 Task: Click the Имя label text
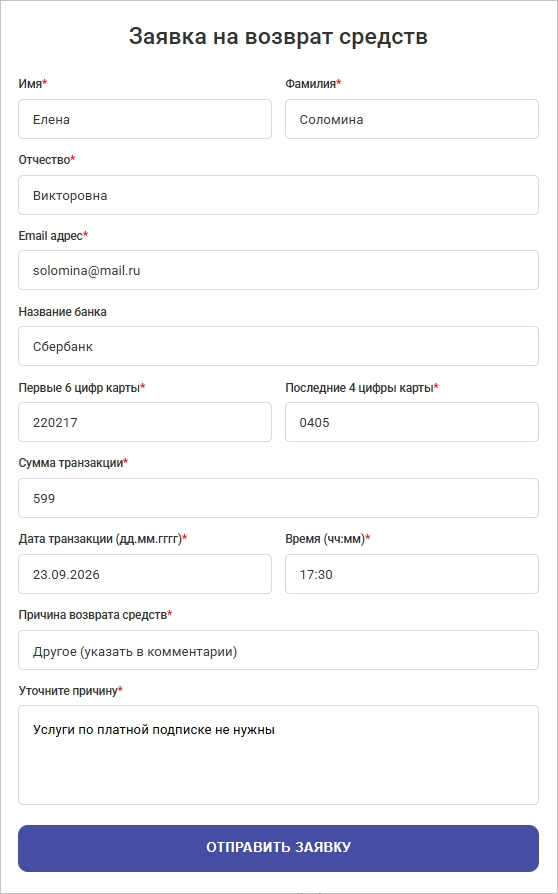pyautogui.click(x=30, y=84)
